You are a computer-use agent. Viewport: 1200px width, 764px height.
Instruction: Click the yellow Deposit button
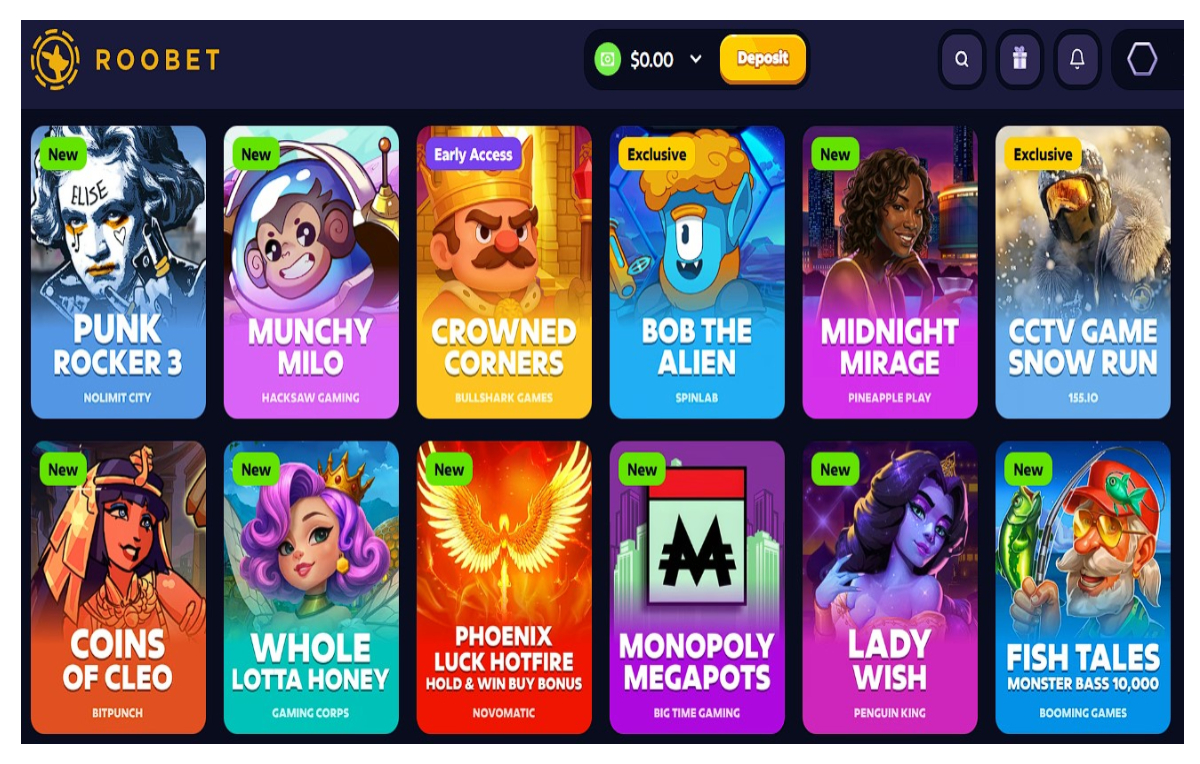pyautogui.click(x=763, y=59)
